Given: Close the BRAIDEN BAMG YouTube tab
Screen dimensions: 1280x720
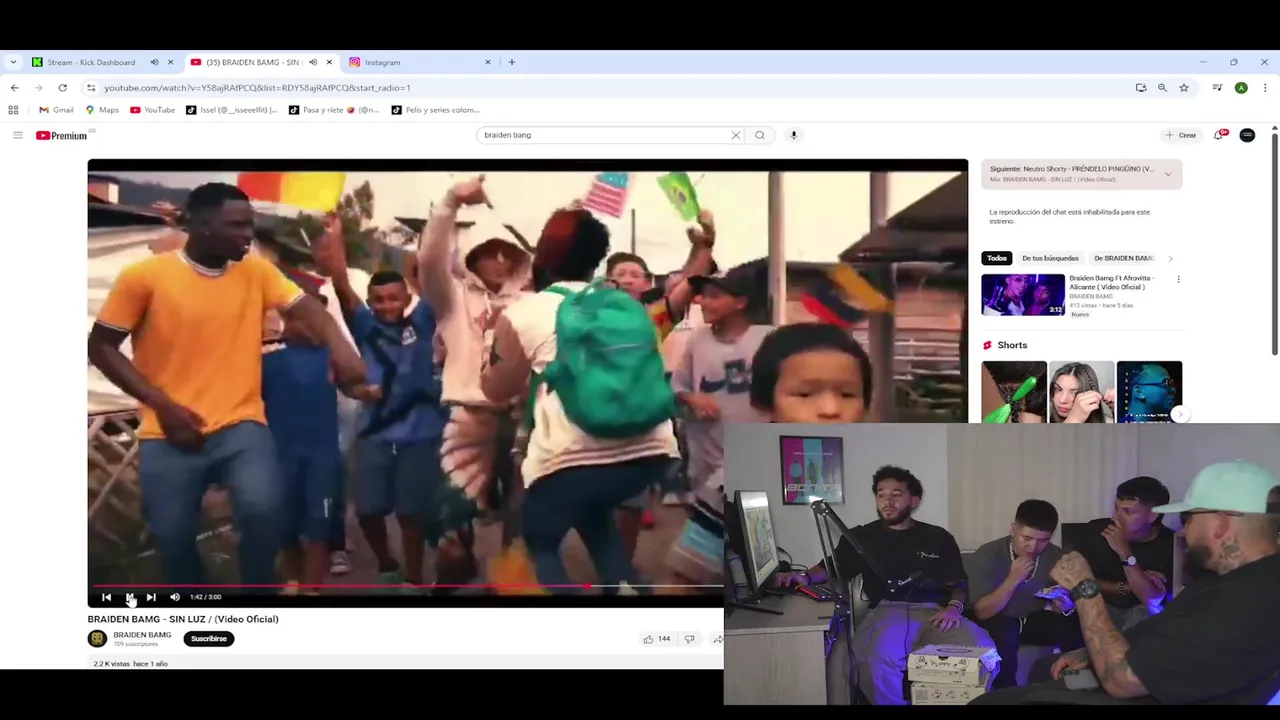Looking at the screenshot, I should click(x=329, y=62).
